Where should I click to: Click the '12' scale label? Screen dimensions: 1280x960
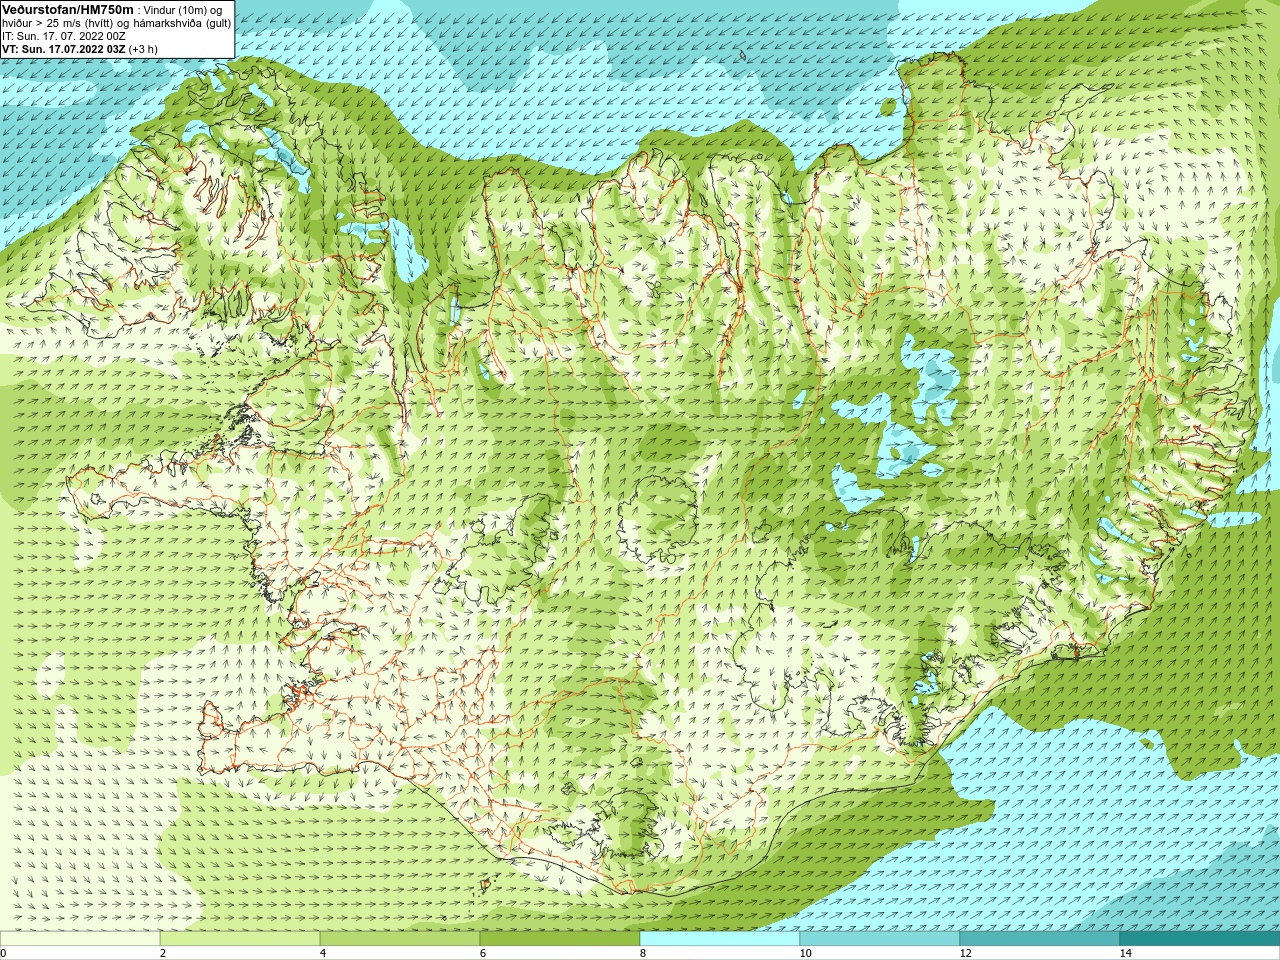pos(965,953)
